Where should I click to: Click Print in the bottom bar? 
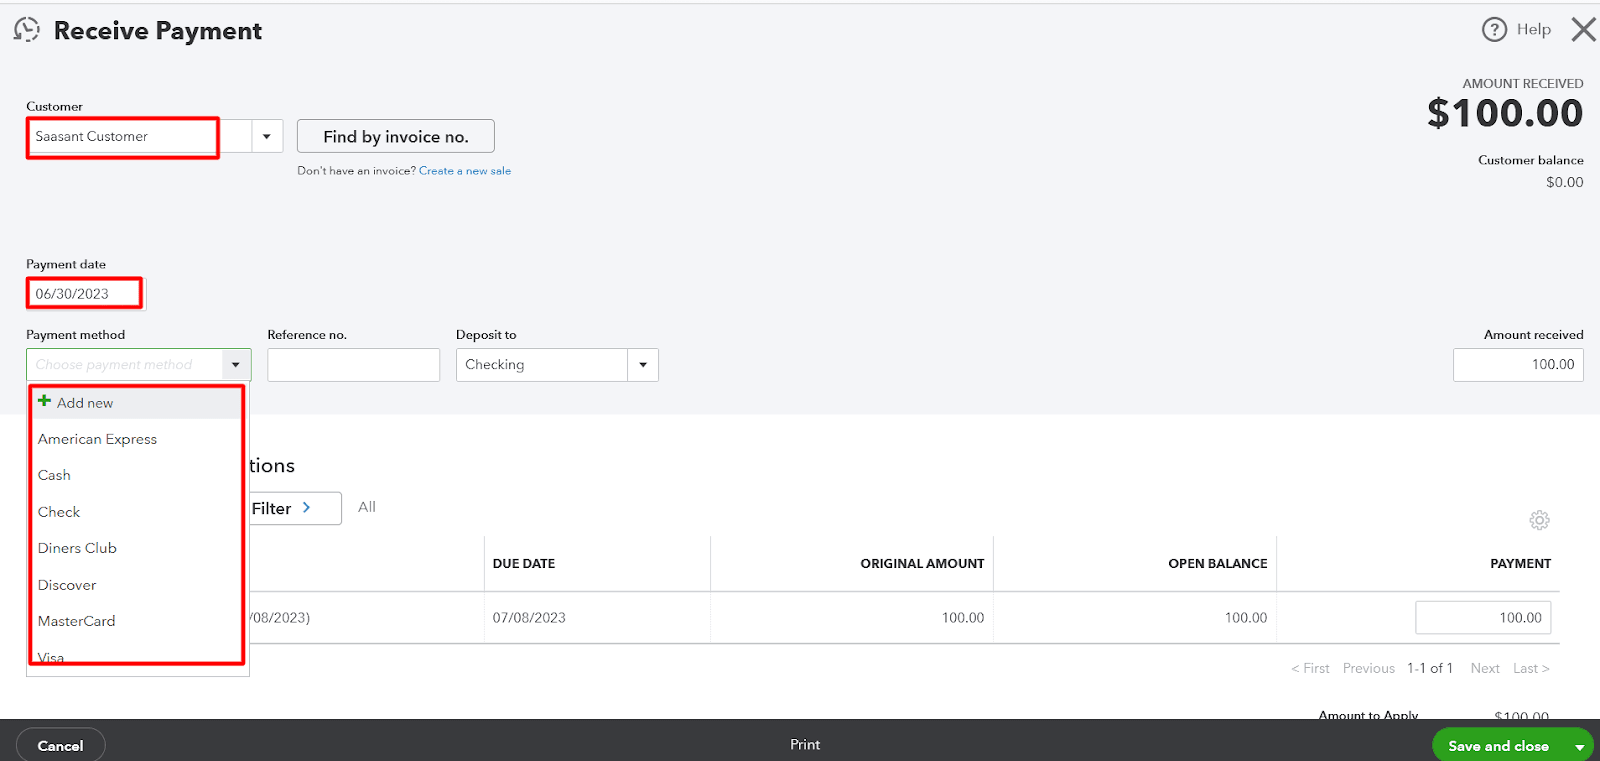[x=805, y=744]
